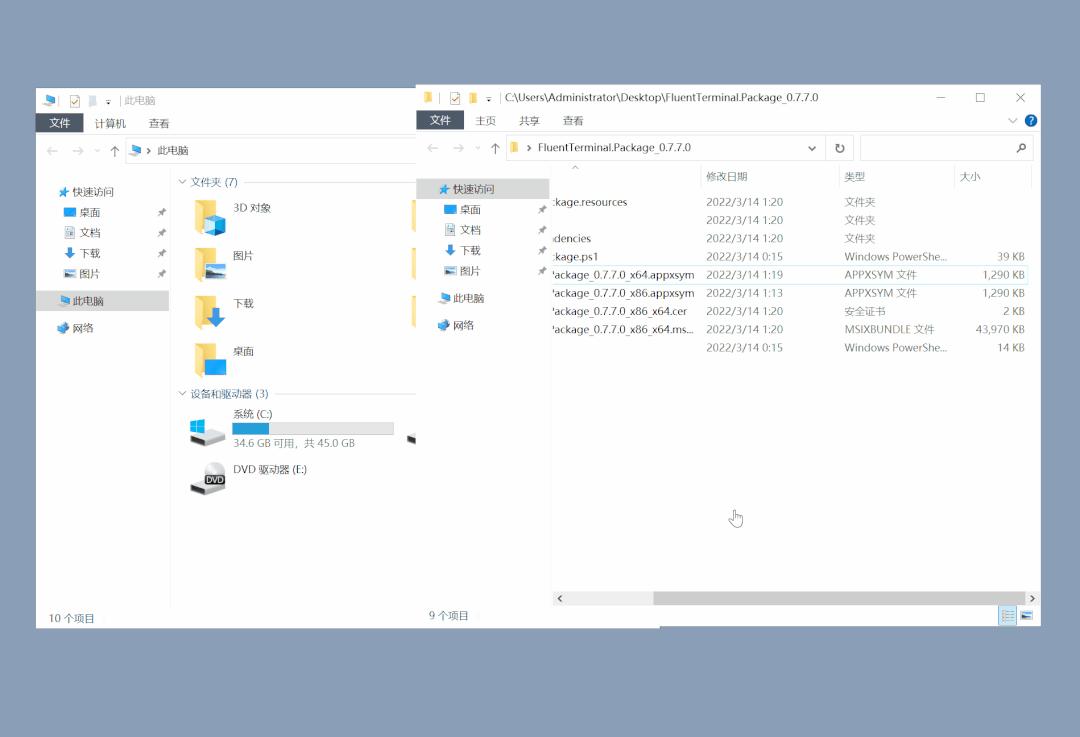Open the address bar history dropdown
This screenshot has height=737, width=1080.
[x=814, y=147]
